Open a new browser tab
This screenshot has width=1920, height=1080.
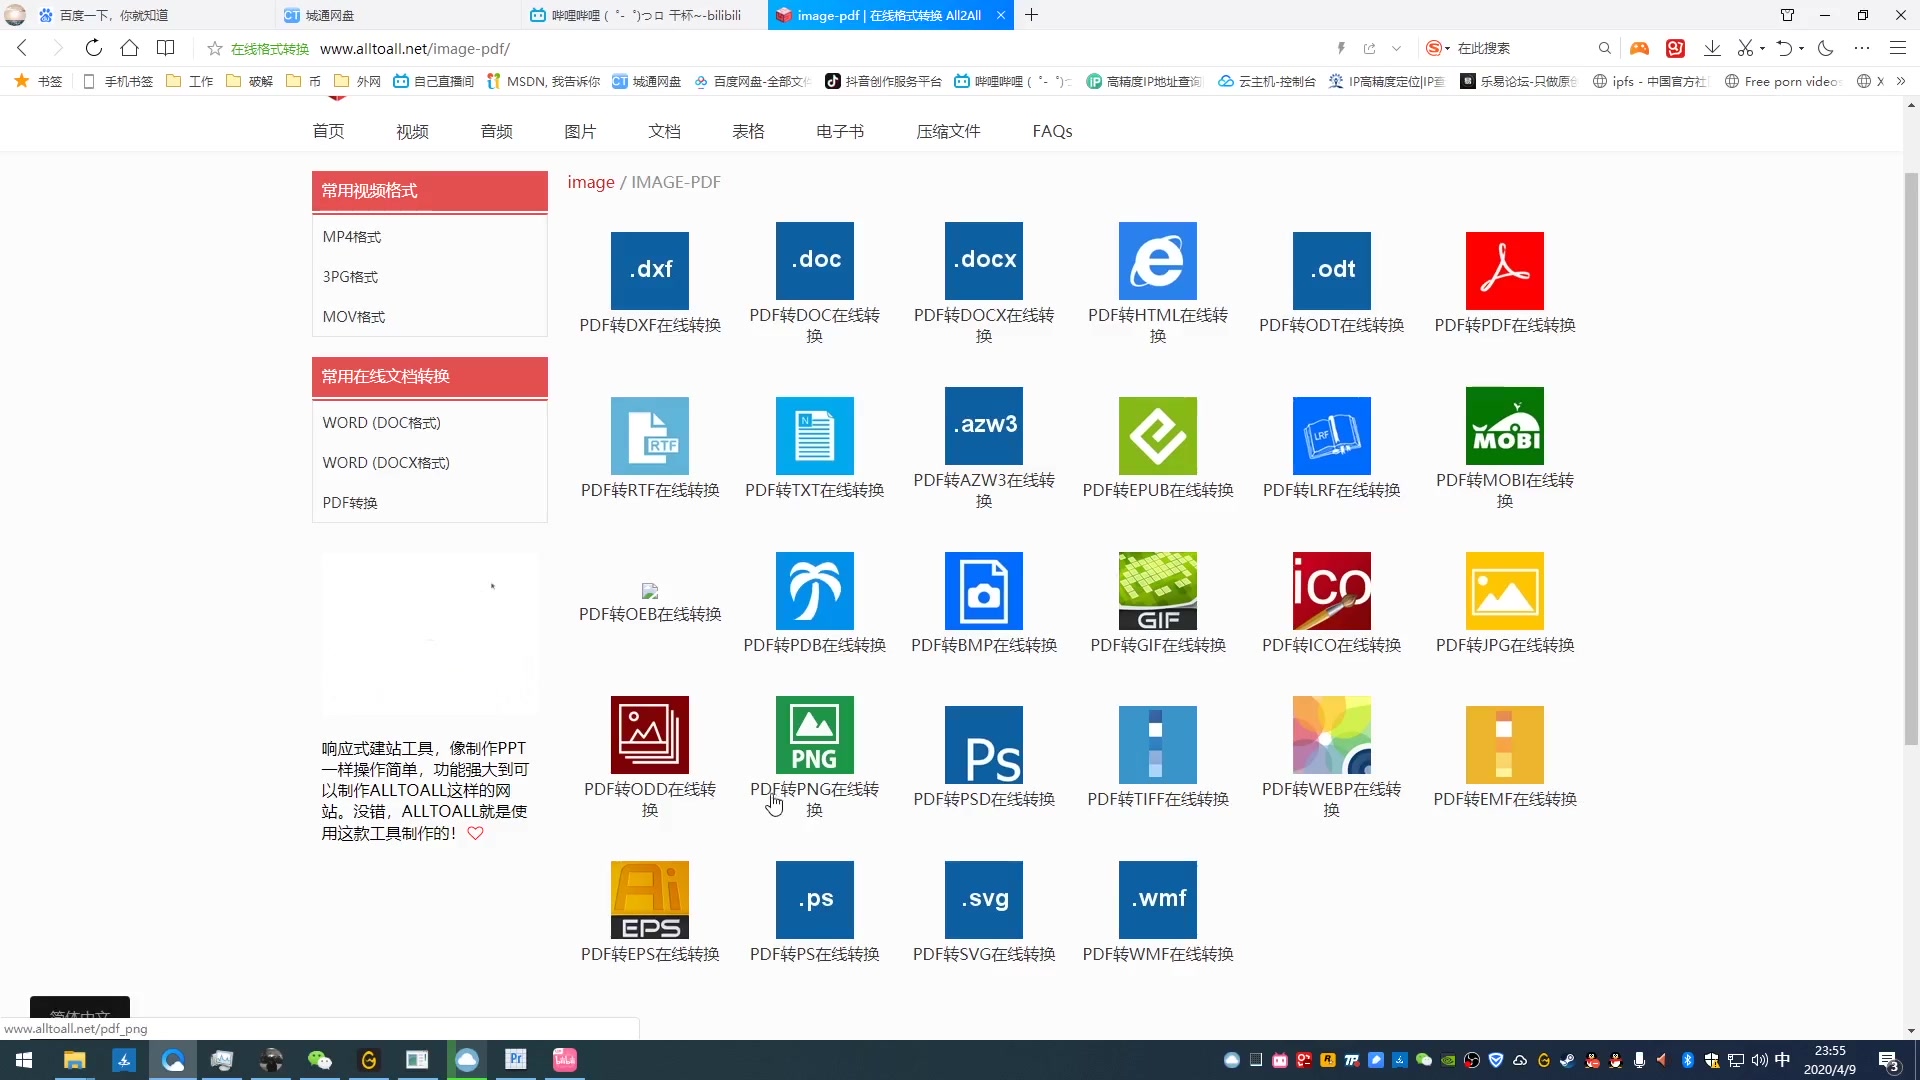1032,15
